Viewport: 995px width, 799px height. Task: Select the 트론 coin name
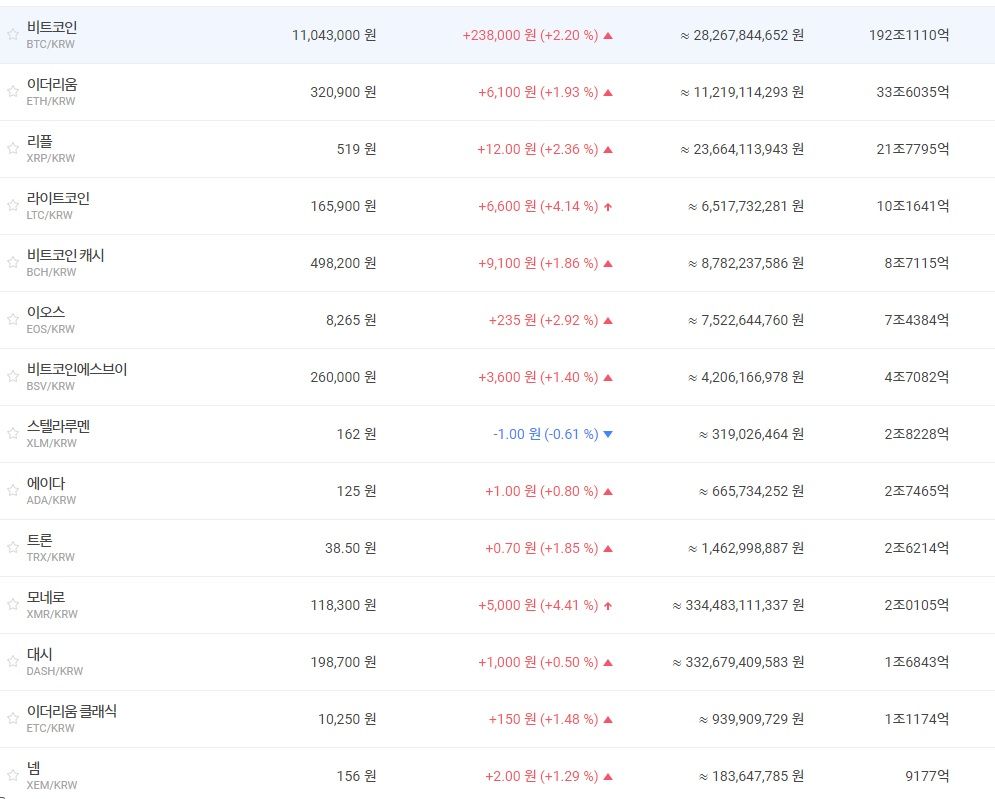pos(39,540)
